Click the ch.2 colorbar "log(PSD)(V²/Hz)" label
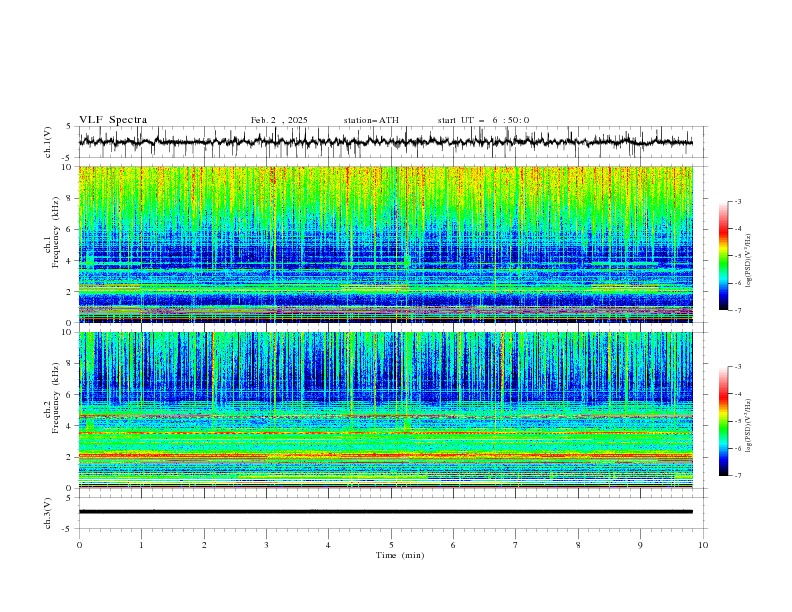Image resolution: width=792 pixels, height=612 pixels. click(748, 426)
